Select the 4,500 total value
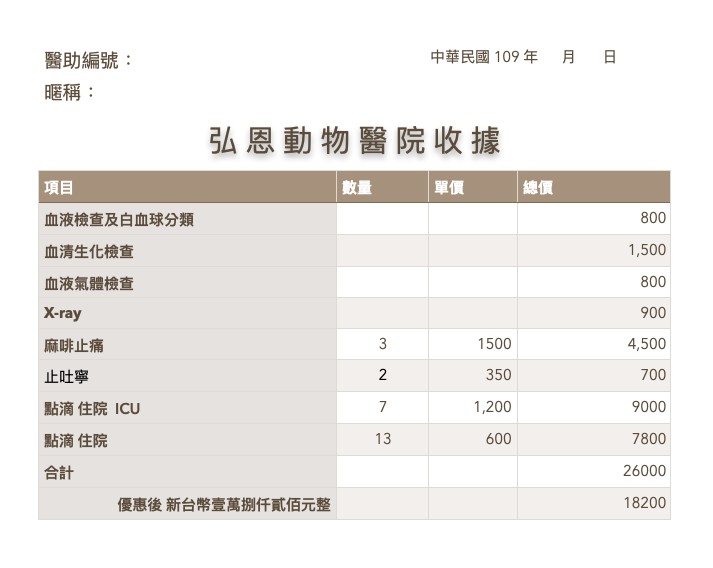The image size is (713, 568). coord(647,344)
